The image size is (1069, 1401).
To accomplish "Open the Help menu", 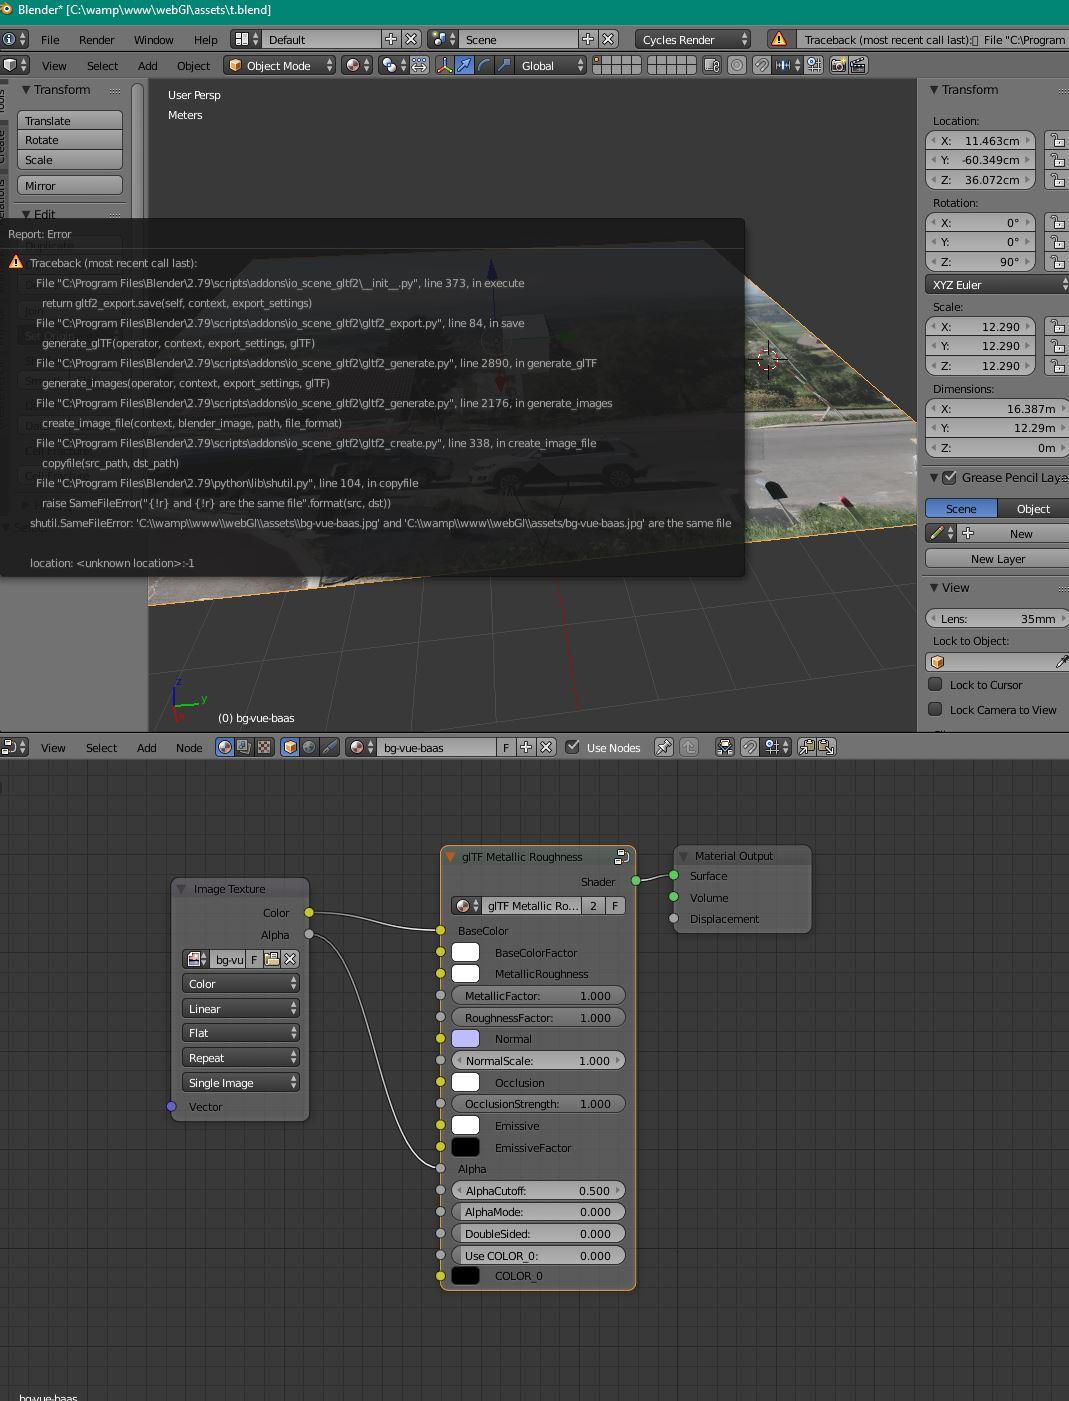I will (205, 39).
